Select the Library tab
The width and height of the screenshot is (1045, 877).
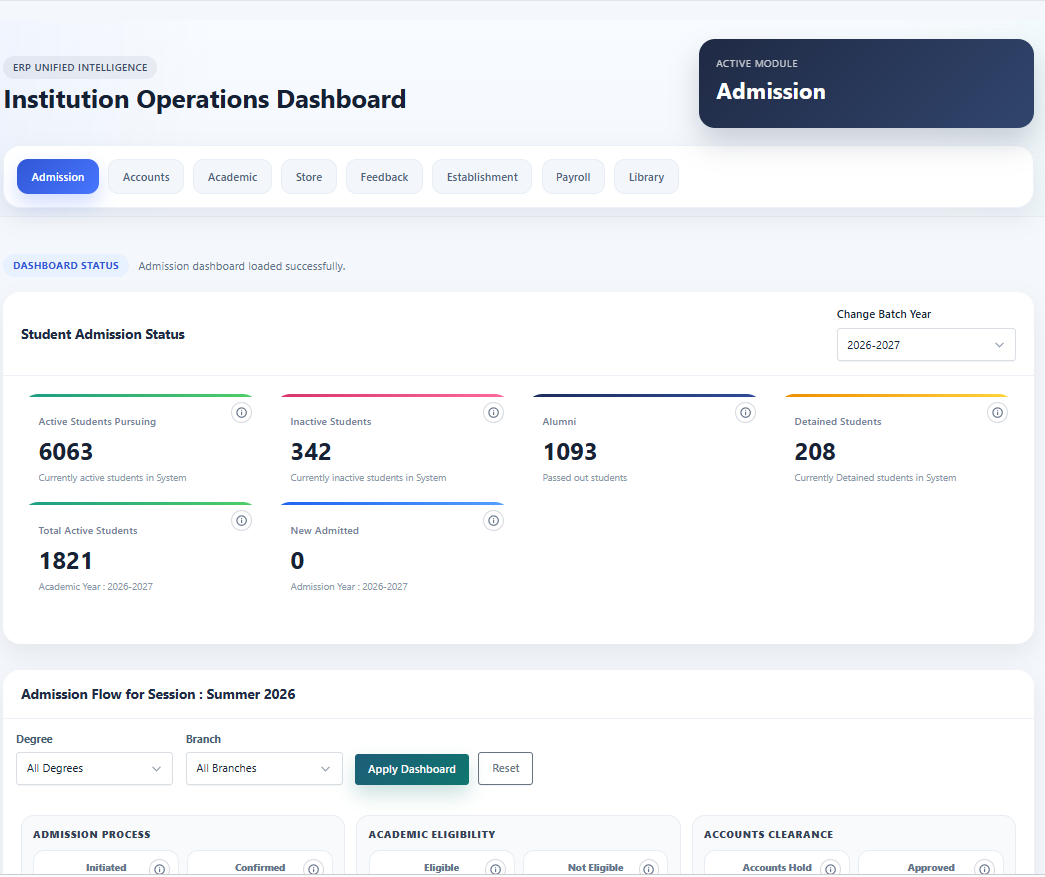(x=646, y=177)
